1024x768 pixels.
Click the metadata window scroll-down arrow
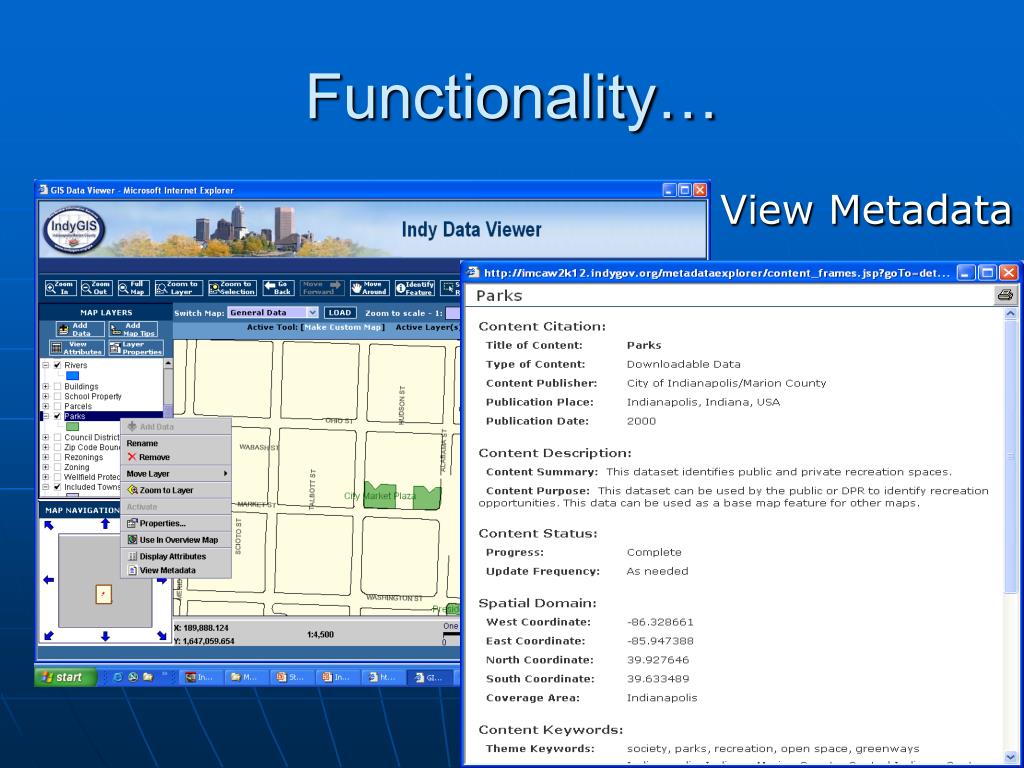pos(1010,756)
